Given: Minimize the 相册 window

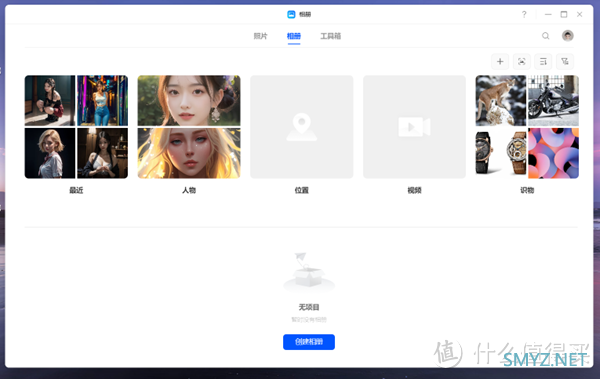Looking at the screenshot, I should click(548, 15).
